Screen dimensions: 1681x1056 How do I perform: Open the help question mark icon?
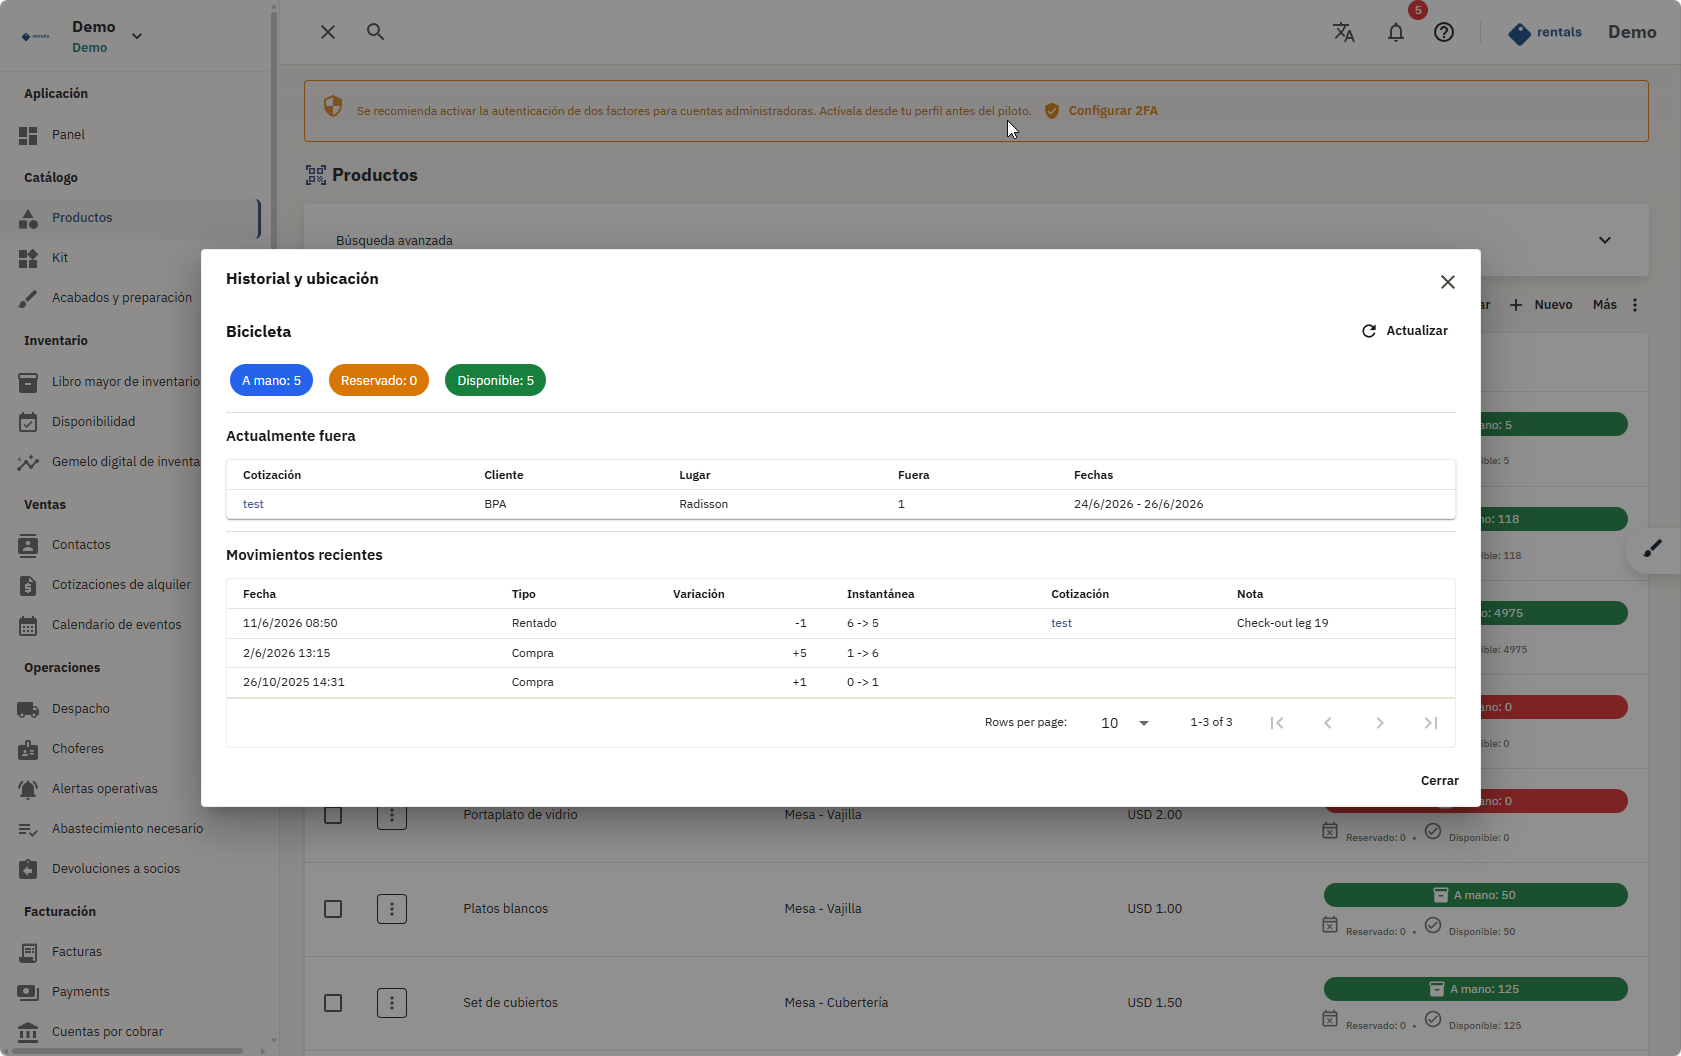[x=1444, y=32]
